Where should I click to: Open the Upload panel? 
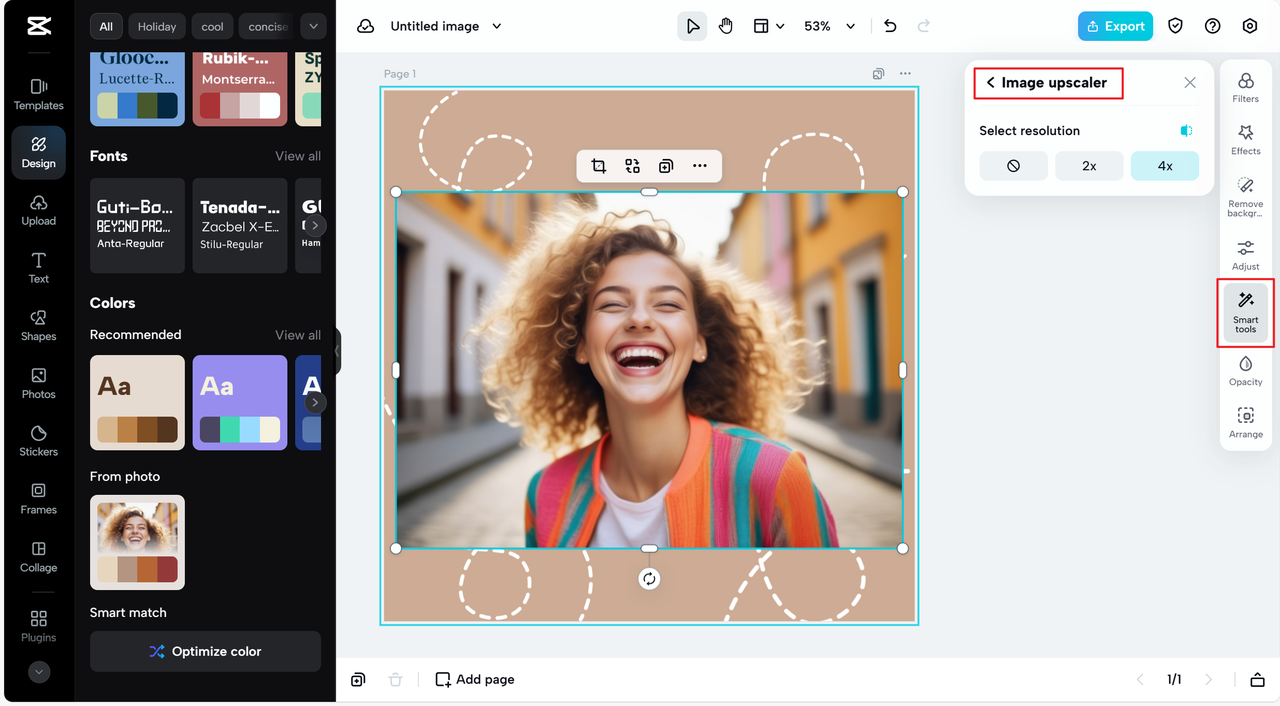tap(39, 210)
